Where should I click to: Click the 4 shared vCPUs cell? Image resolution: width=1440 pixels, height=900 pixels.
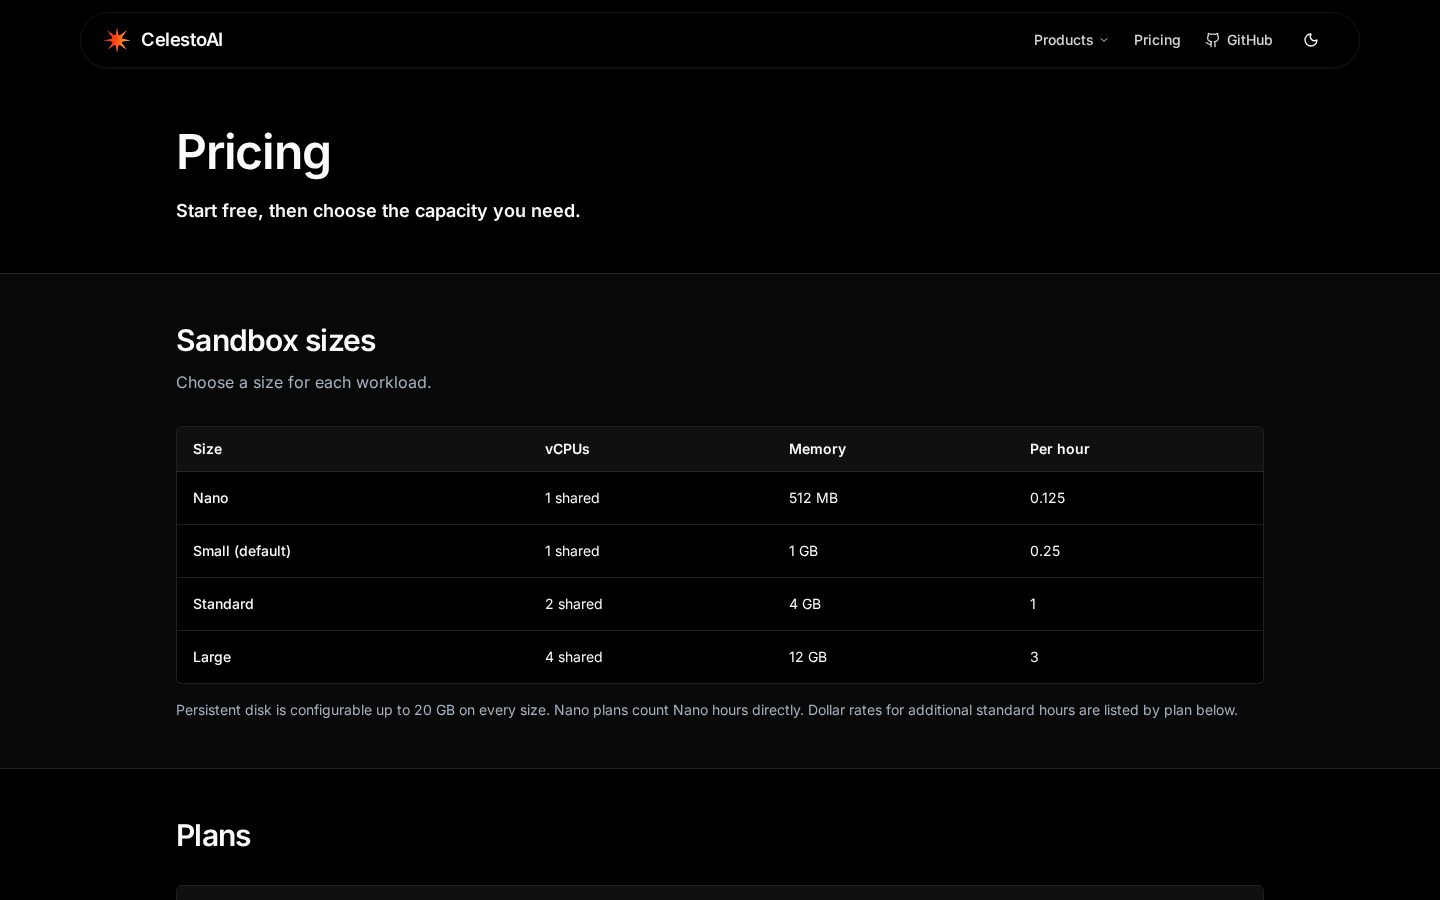574,657
